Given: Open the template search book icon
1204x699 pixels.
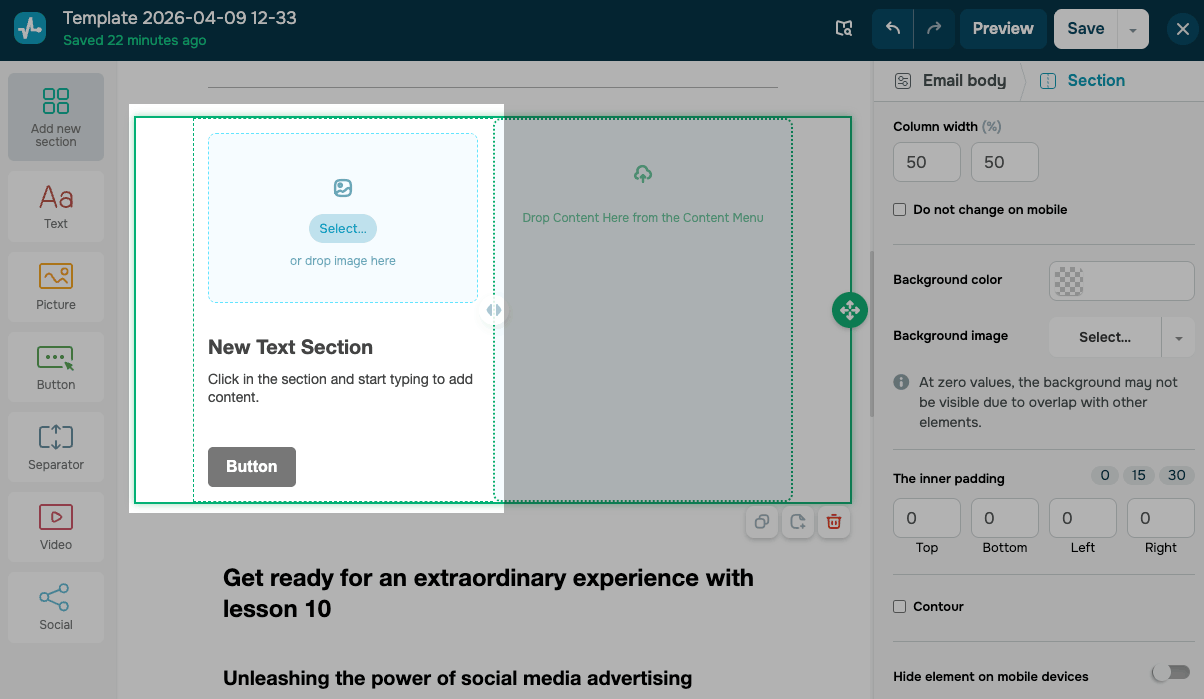Looking at the screenshot, I should click(844, 29).
